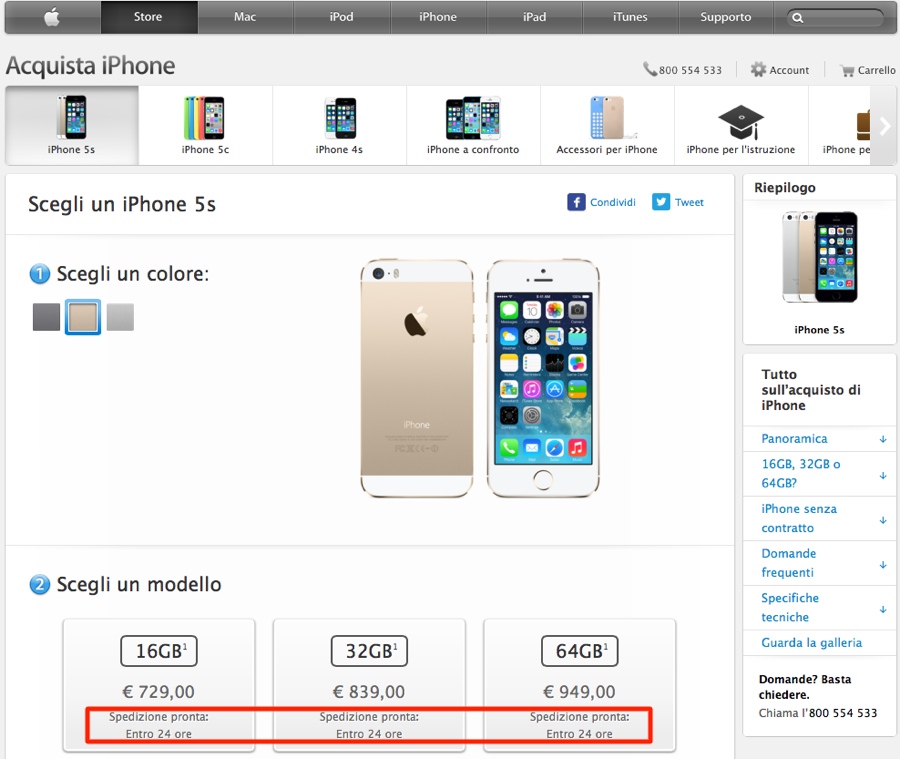Choose the 64GB model option
900x759 pixels.
click(580, 685)
